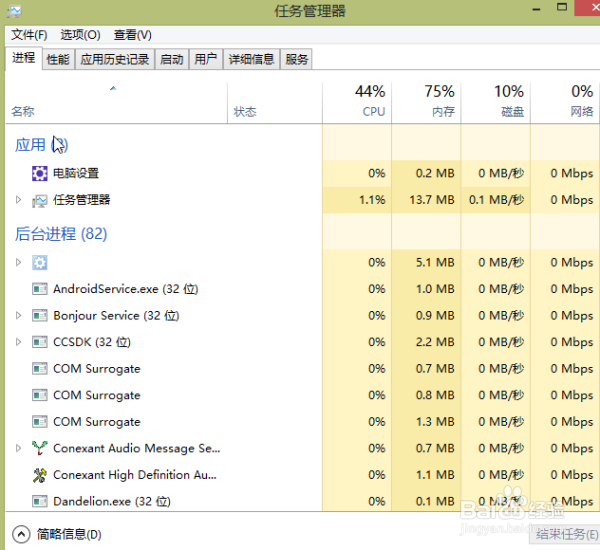Screen dimensions: 600x550
Task: Expand the 任务管理器 process row
Action: point(18,200)
